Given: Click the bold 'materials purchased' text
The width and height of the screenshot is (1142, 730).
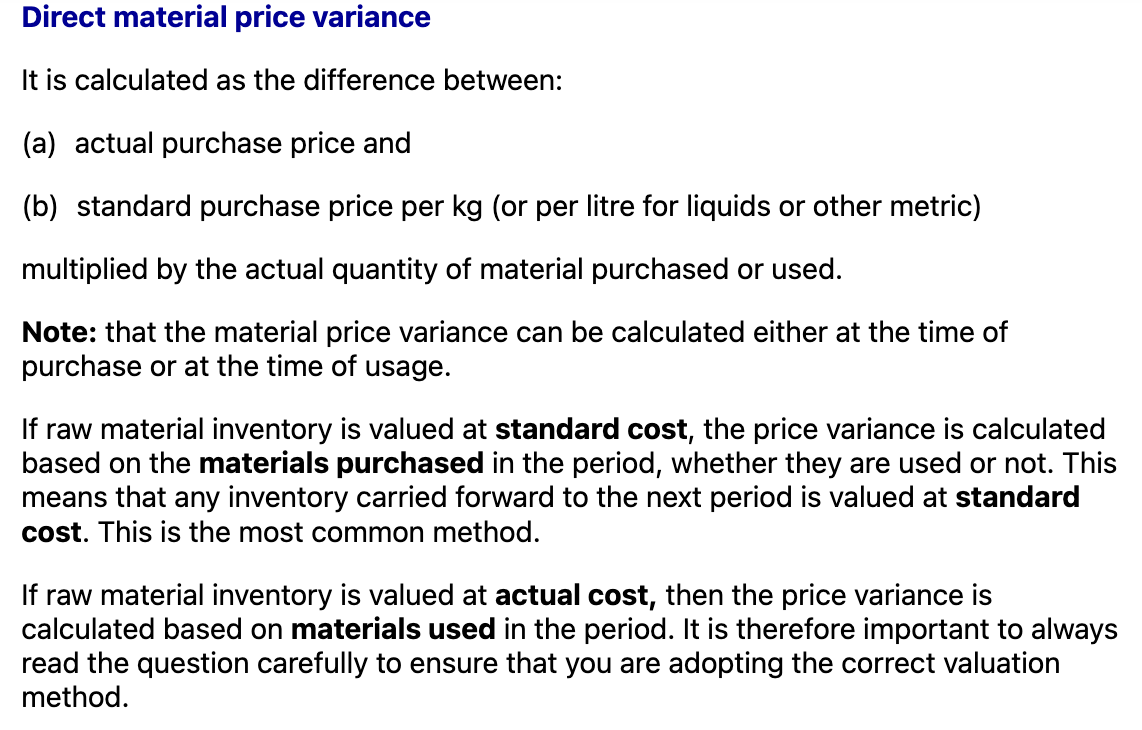Looking at the screenshot, I should (341, 463).
